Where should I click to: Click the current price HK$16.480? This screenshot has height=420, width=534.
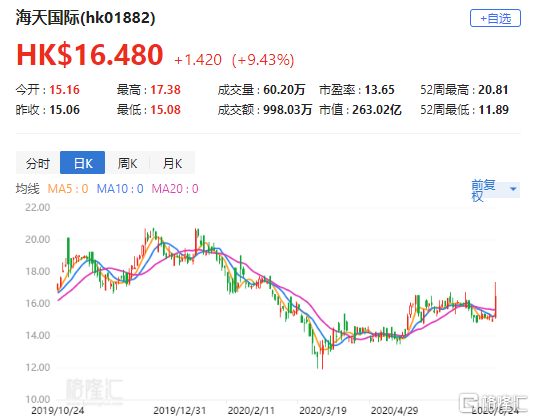click(x=90, y=55)
